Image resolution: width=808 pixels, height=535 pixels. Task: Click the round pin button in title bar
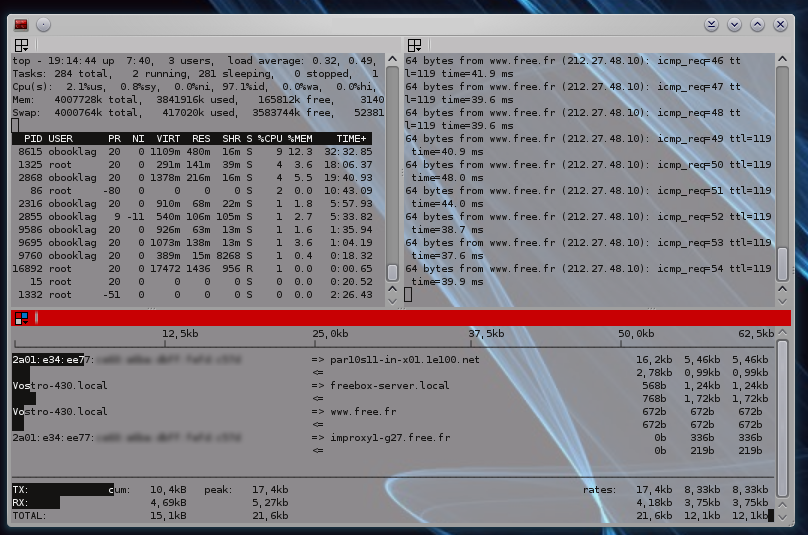point(44,23)
